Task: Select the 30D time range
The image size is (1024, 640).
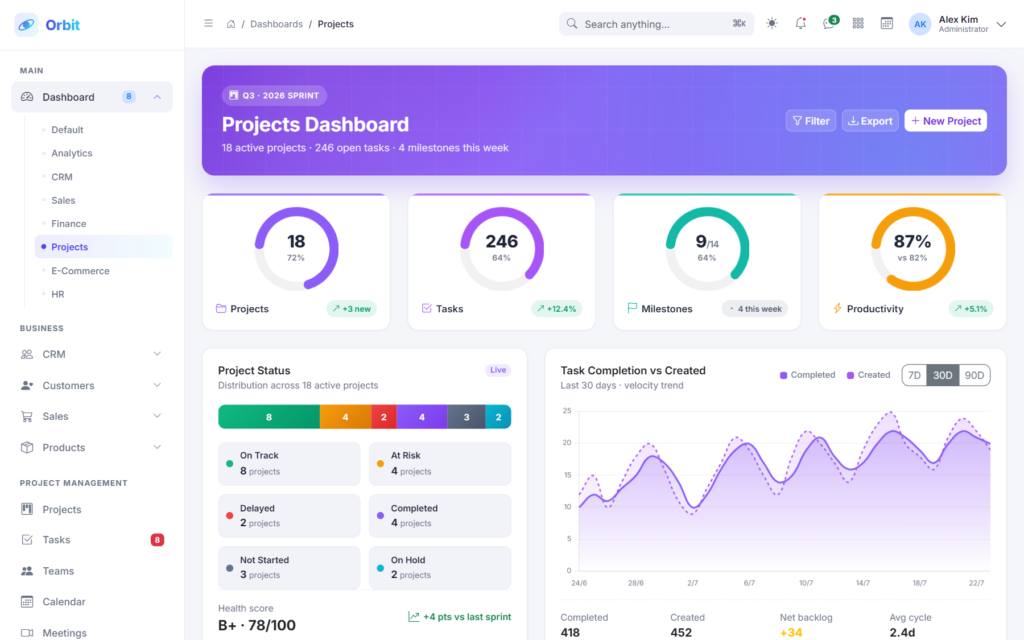Action: click(942, 376)
